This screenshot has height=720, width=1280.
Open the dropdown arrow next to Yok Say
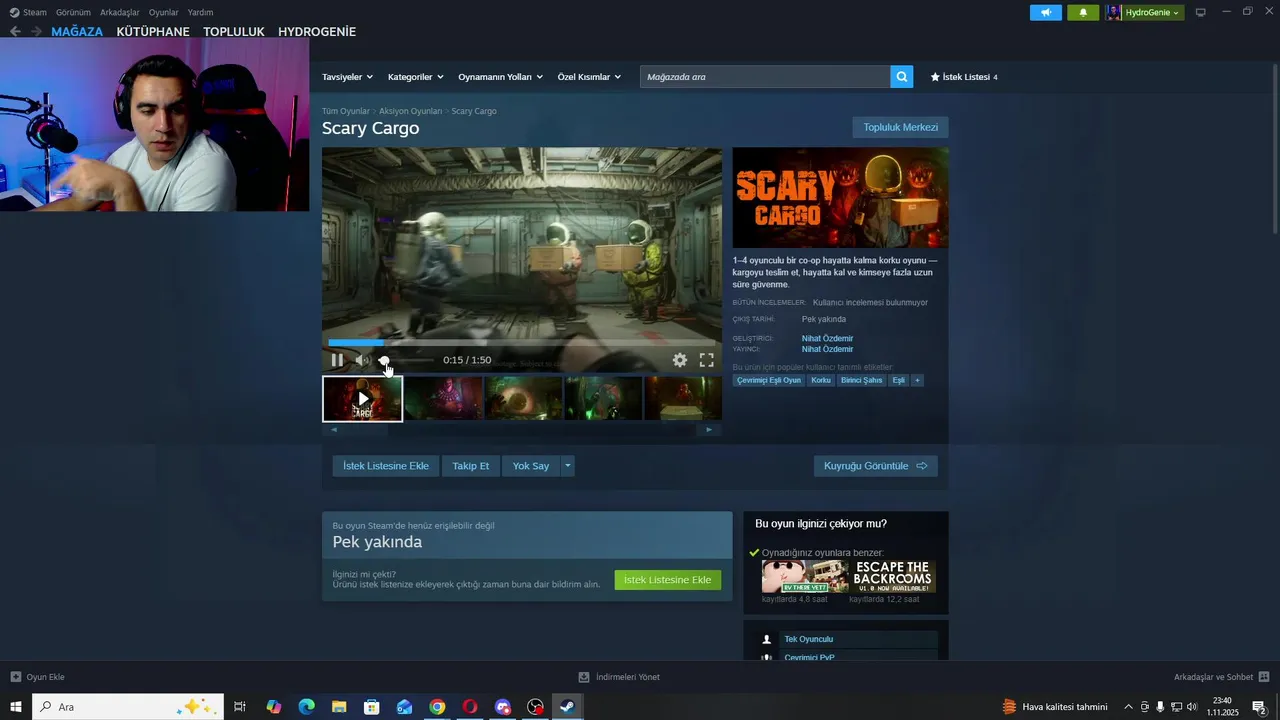pos(567,466)
